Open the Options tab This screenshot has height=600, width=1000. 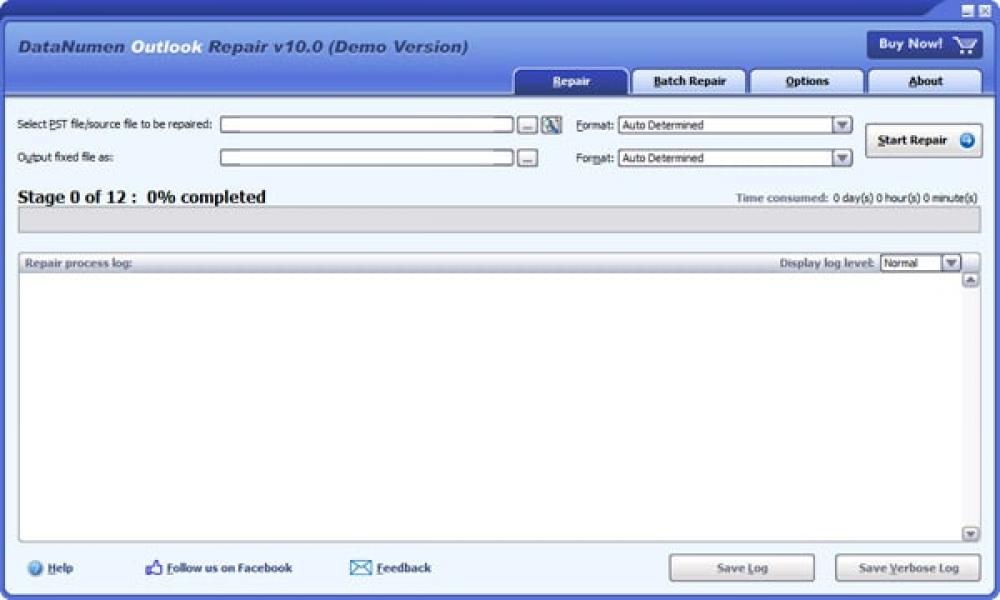[x=806, y=81]
